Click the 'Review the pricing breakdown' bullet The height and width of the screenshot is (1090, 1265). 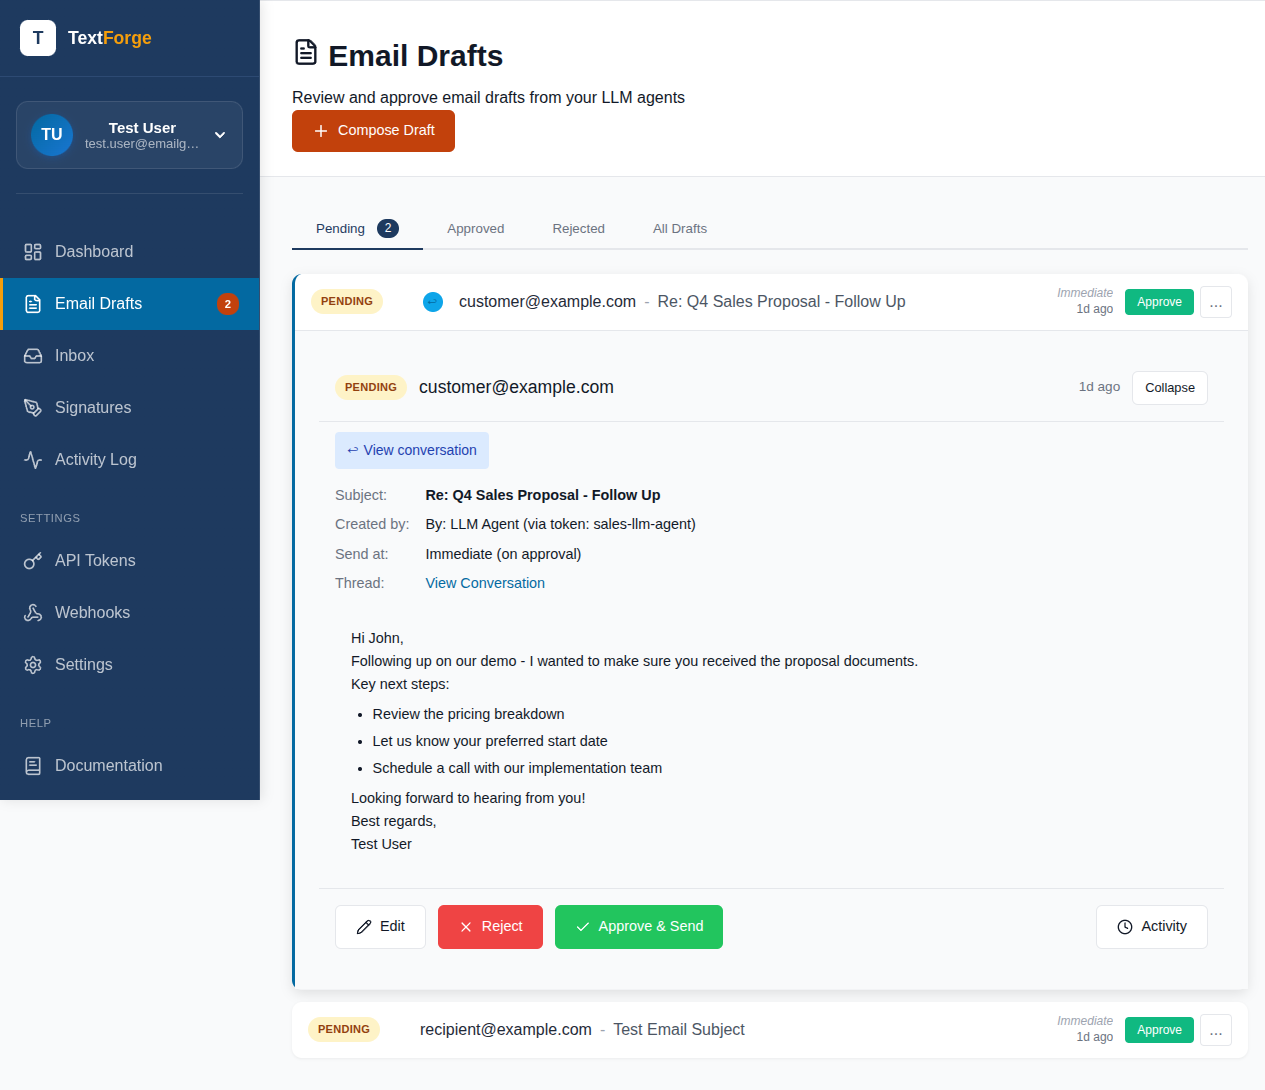point(468,714)
